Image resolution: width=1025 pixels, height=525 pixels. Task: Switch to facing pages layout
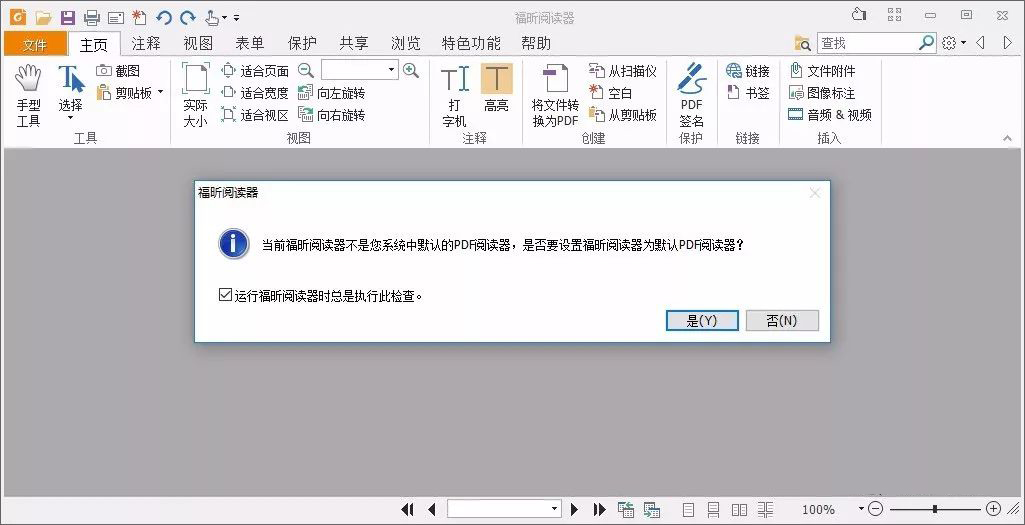coord(739,509)
